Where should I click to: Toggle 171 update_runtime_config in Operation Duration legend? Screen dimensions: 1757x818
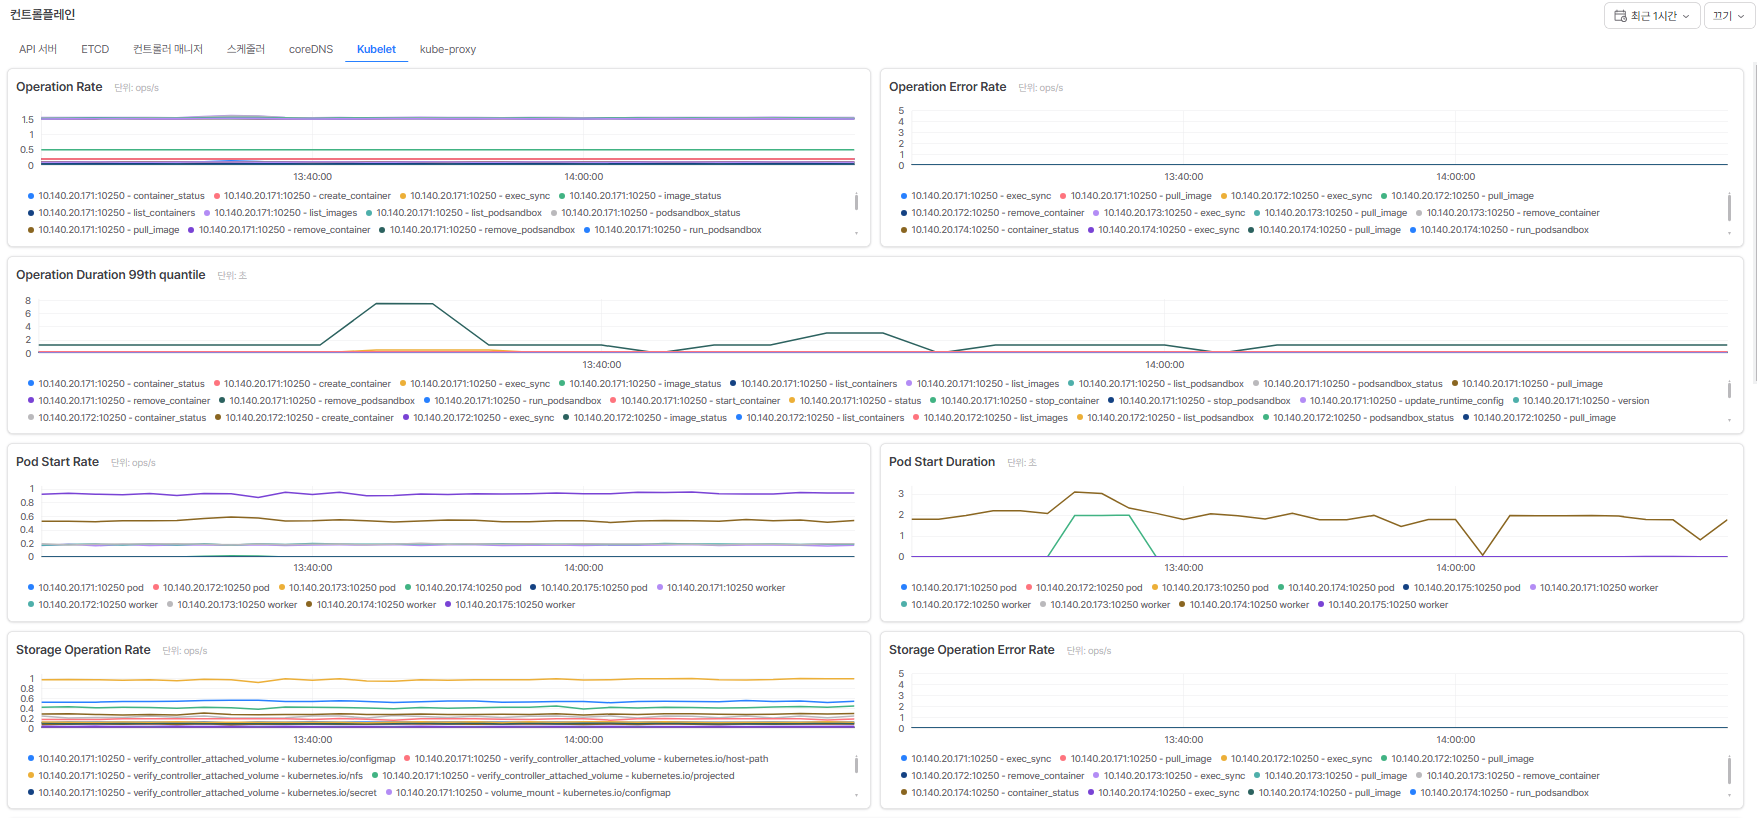(1401, 401)
